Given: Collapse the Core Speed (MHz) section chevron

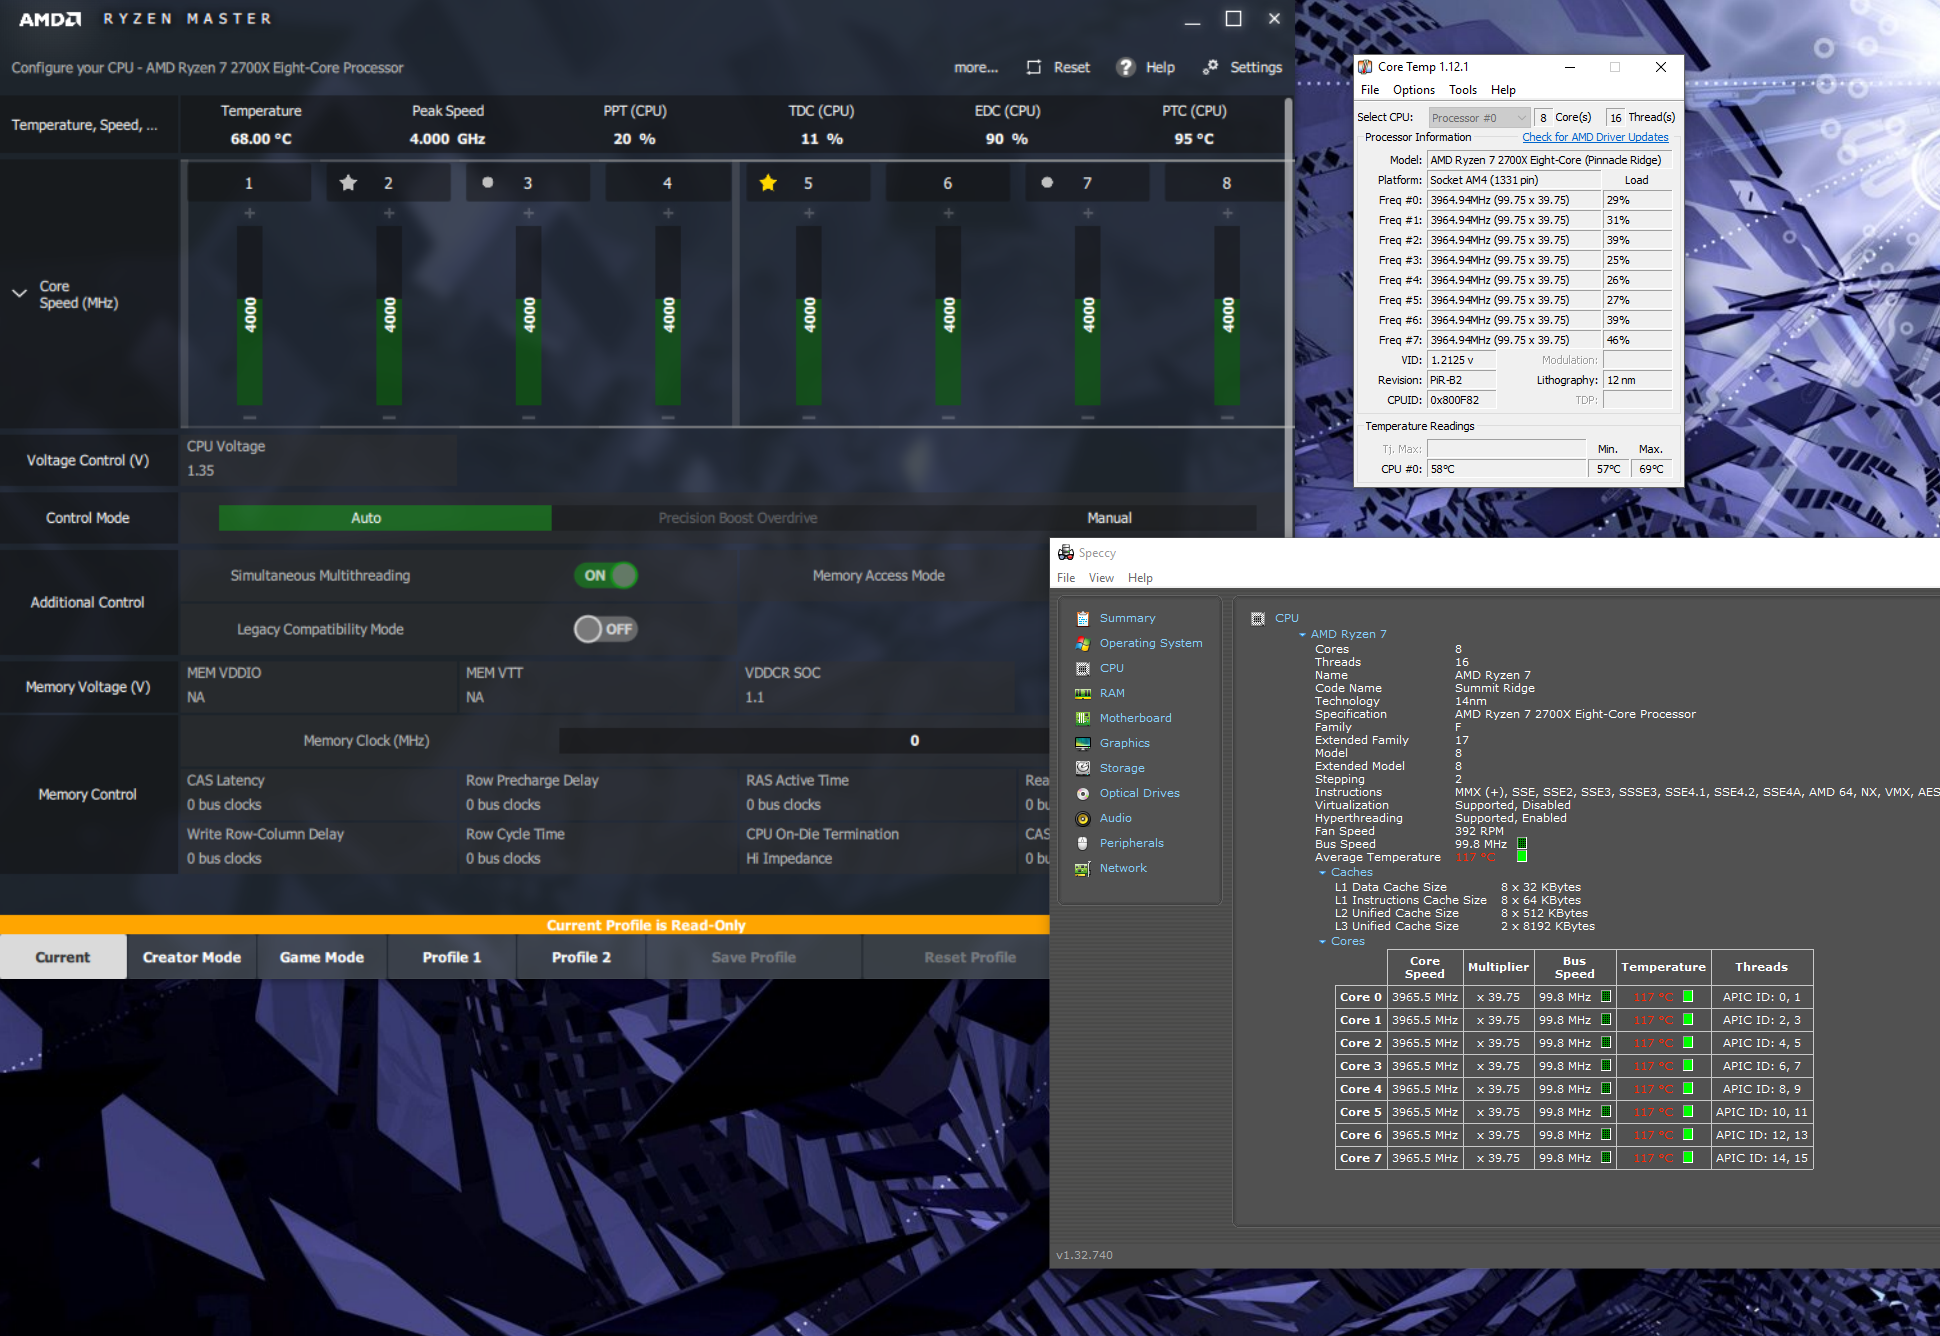Looking at the screenshot, I should (x=19, y=294).
